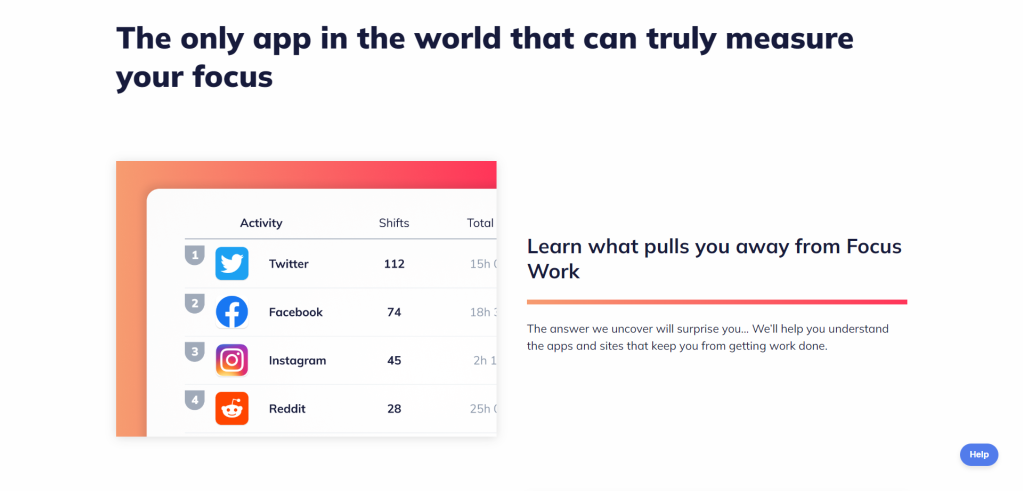Select the rank 4 badge

coord(195,400)
